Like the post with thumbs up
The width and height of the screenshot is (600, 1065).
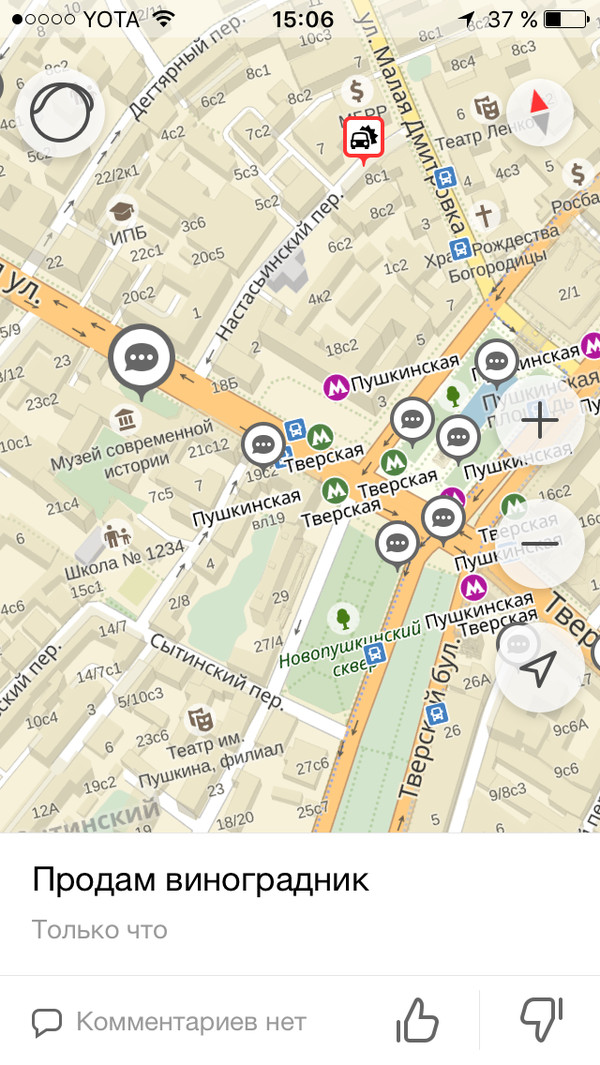(417, 1020)
